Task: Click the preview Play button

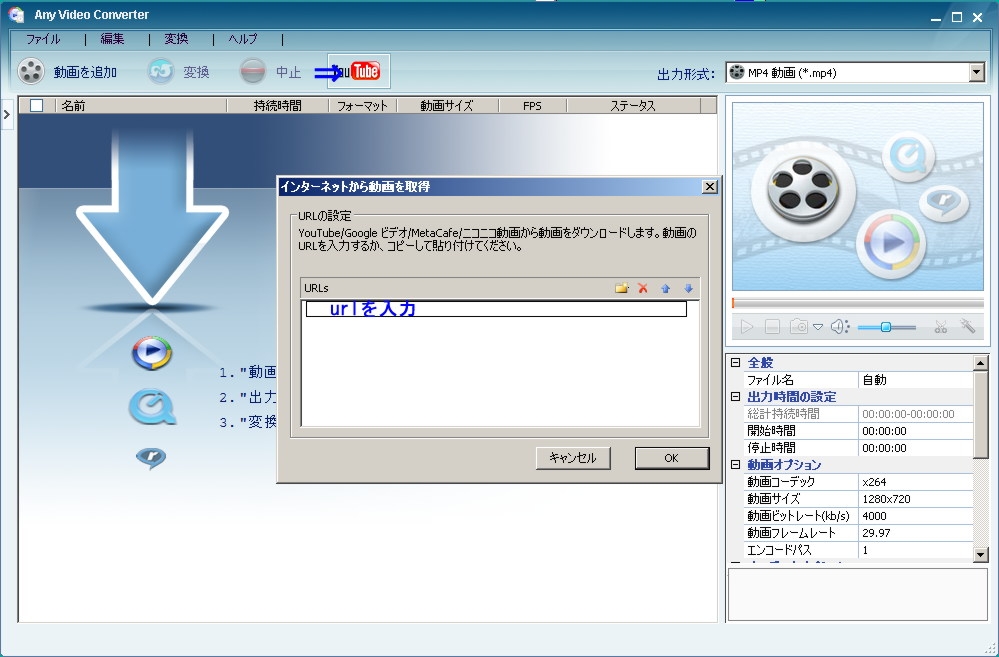Action: coord(747,327)
